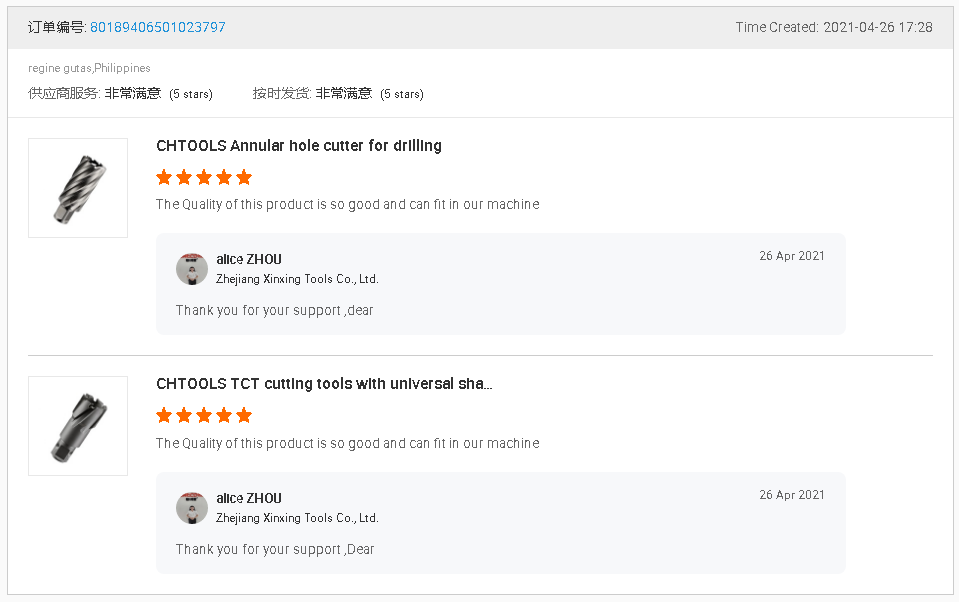Screen dimensions: 959x602
Task: Click the 按时发货 5 stars rating text
Action: pyautogui.click(x=401, y=94)
